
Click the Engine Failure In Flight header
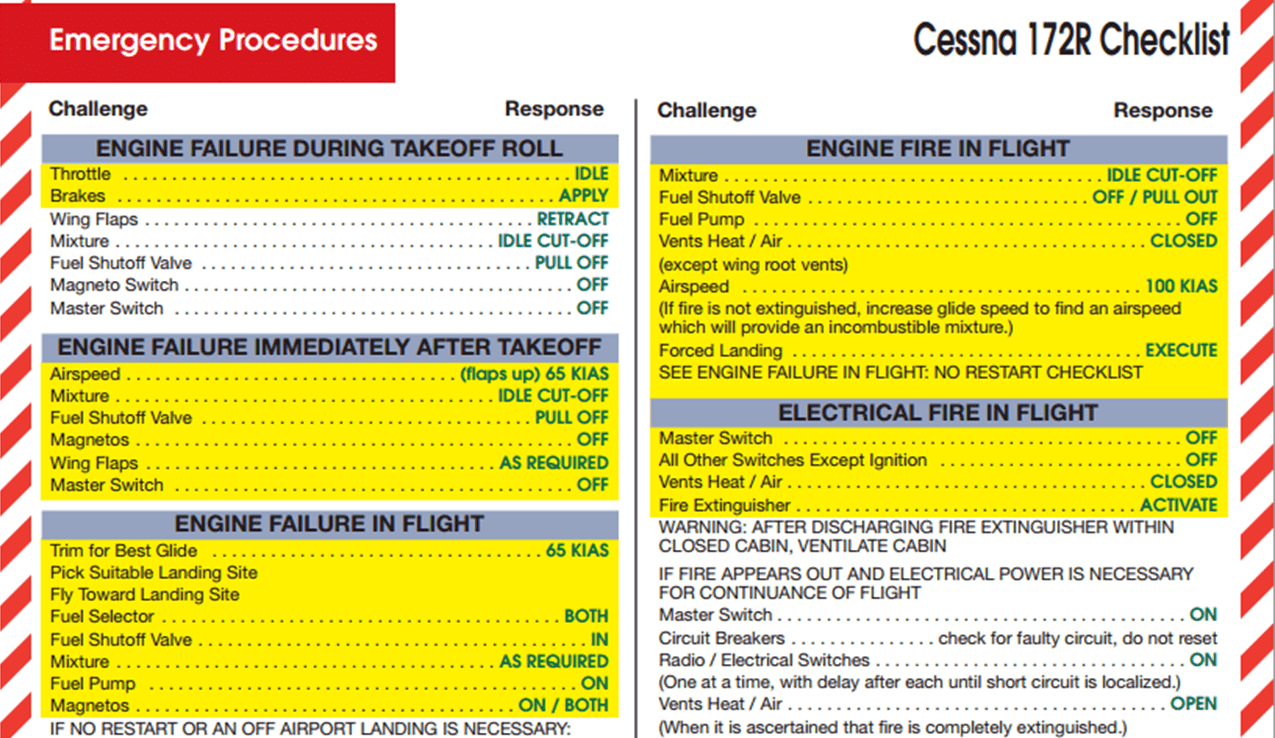coord(329,524)
